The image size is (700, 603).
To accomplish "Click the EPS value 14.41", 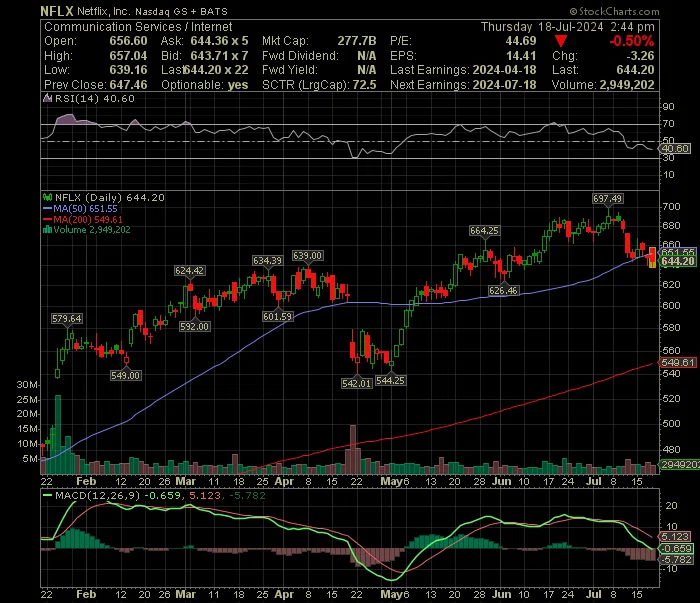I will pos(521,56).
